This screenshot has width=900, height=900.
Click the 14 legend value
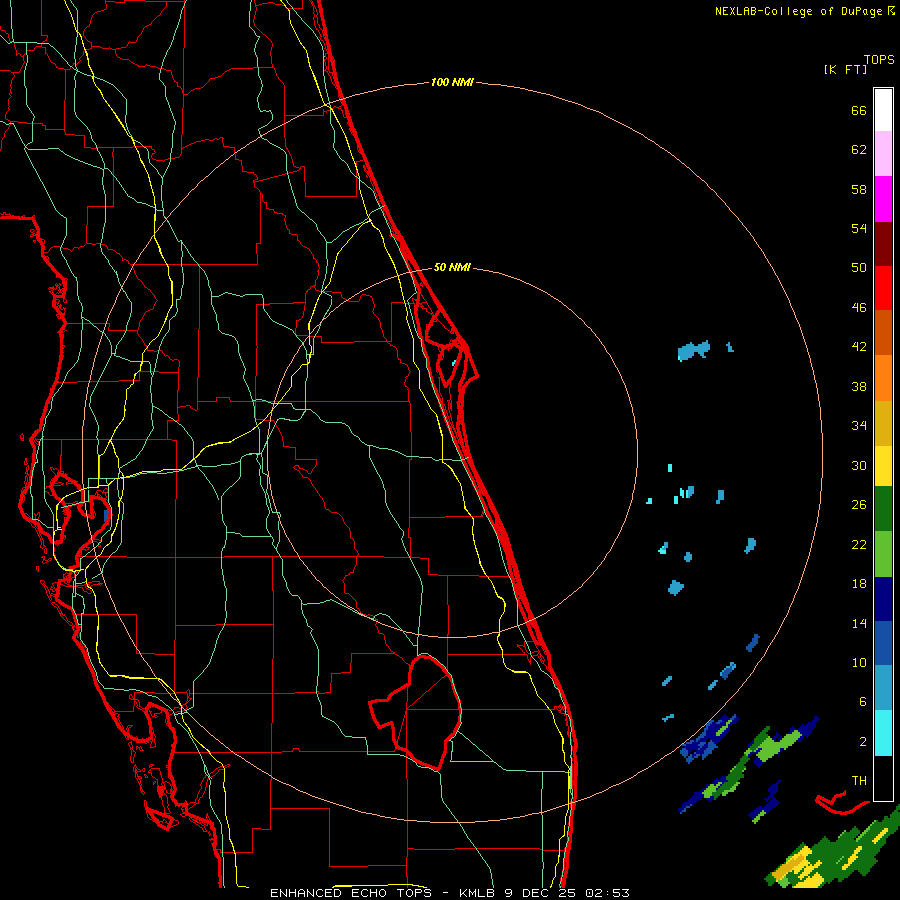[859, 623]
